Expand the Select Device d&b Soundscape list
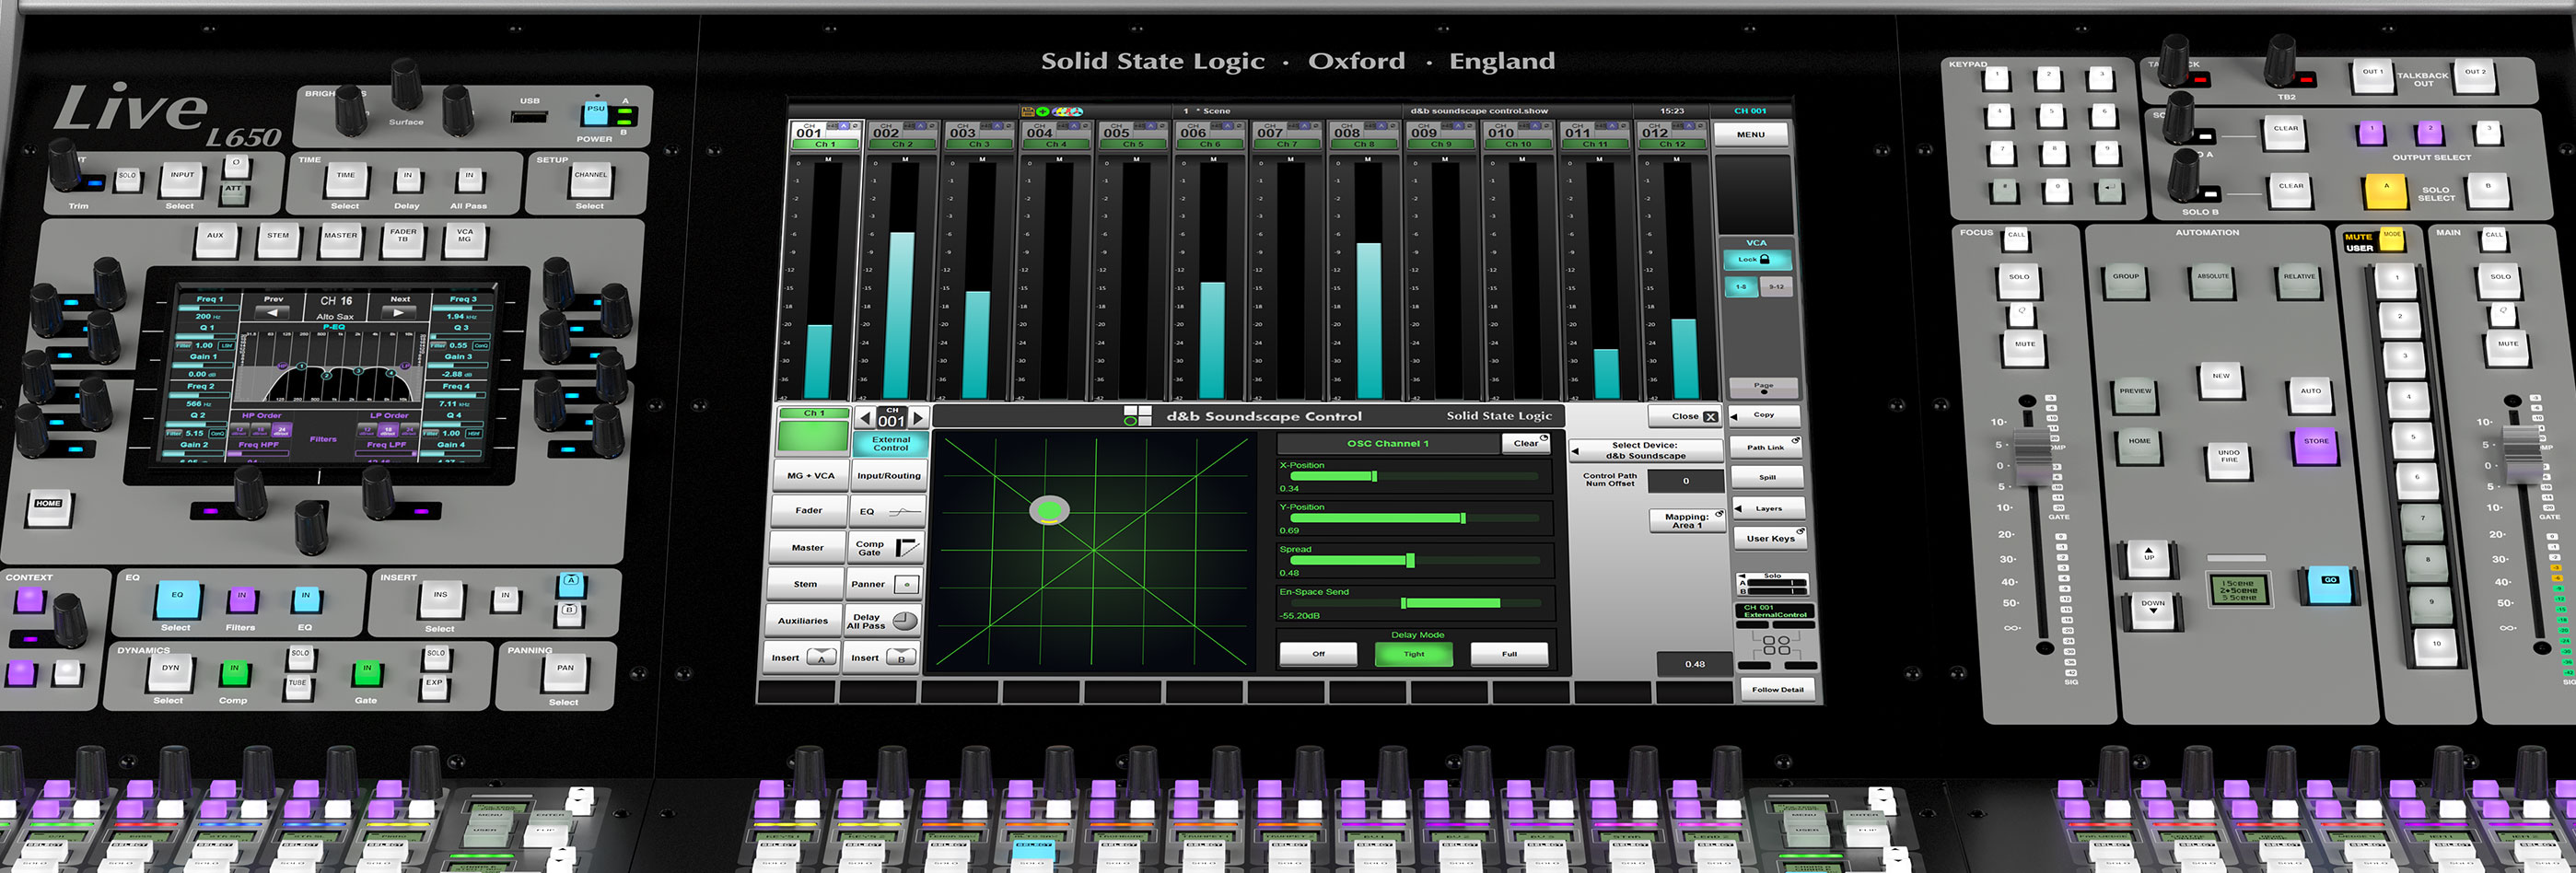 tap(1645, 451)
